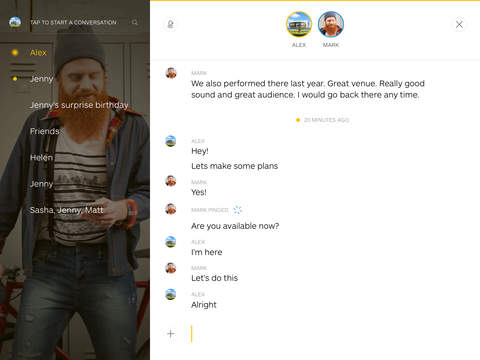This screenshot has height=360, width=480.
Task: Select the Alex conversation in the list
Action: click(38, 53)
